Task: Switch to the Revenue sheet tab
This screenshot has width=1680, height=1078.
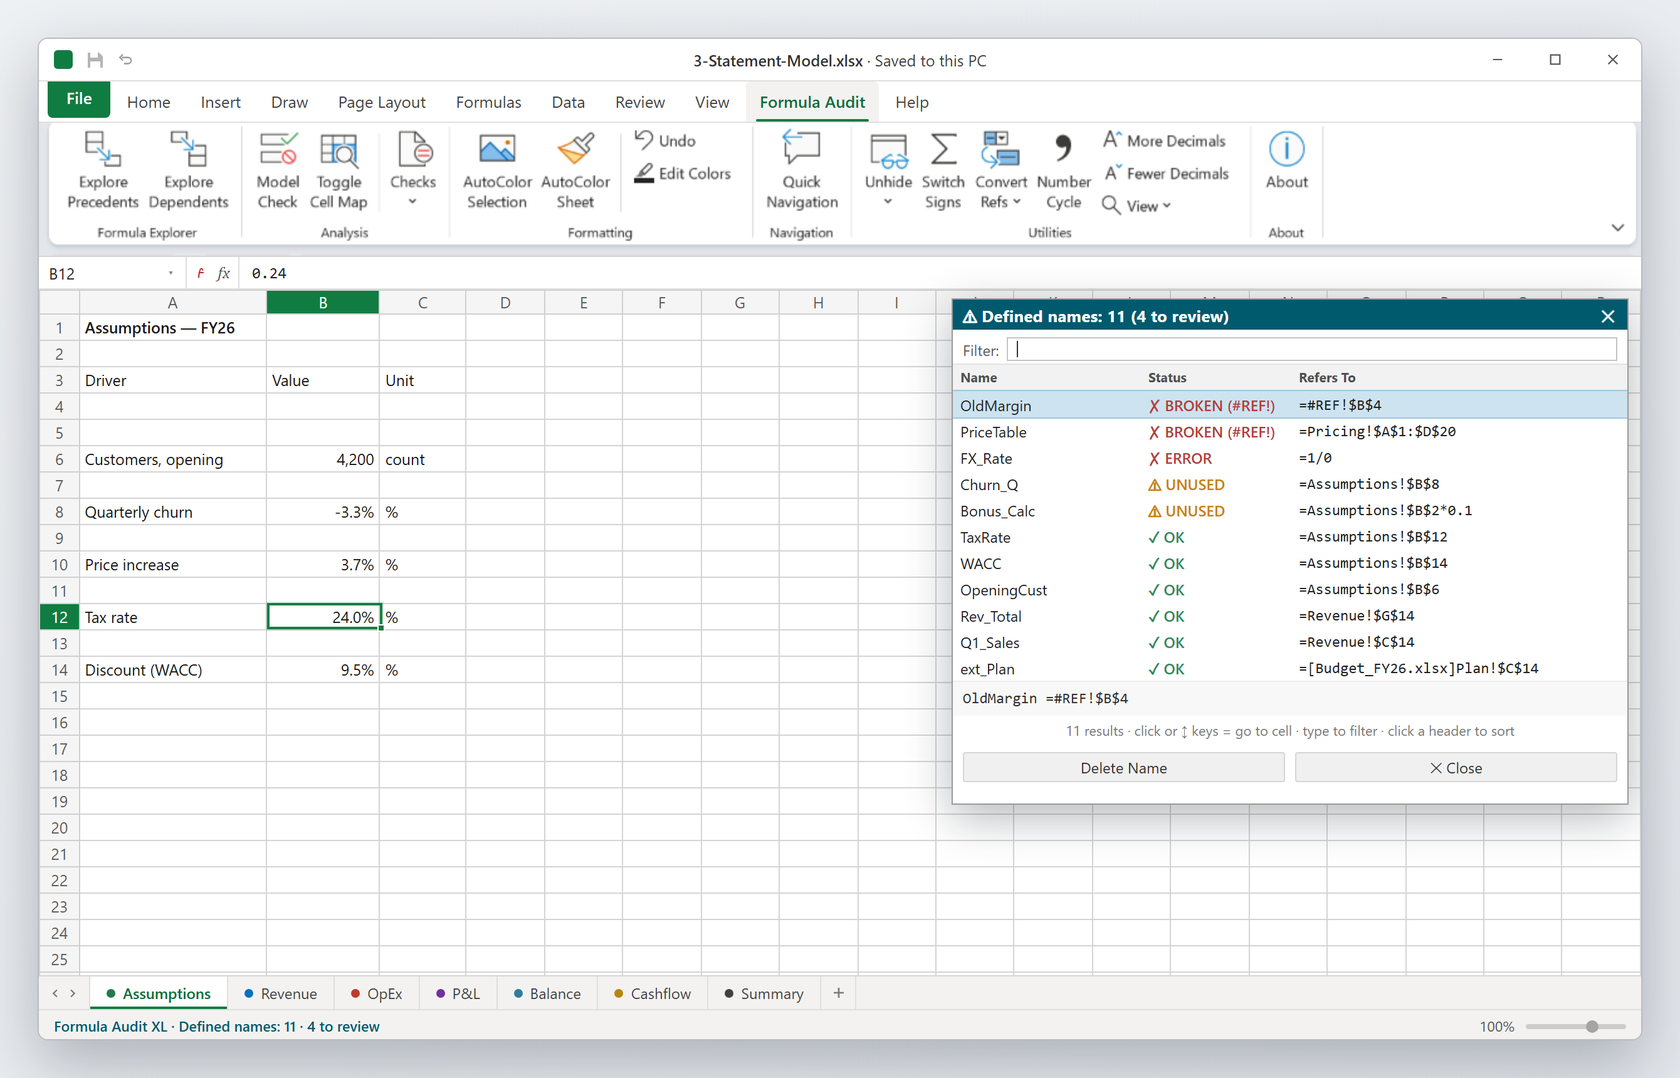Action: point(280,993)
